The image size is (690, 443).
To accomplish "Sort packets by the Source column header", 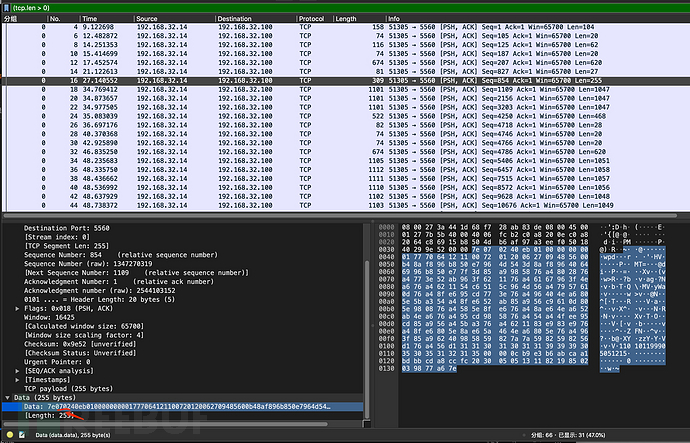I will coord(146,18).
